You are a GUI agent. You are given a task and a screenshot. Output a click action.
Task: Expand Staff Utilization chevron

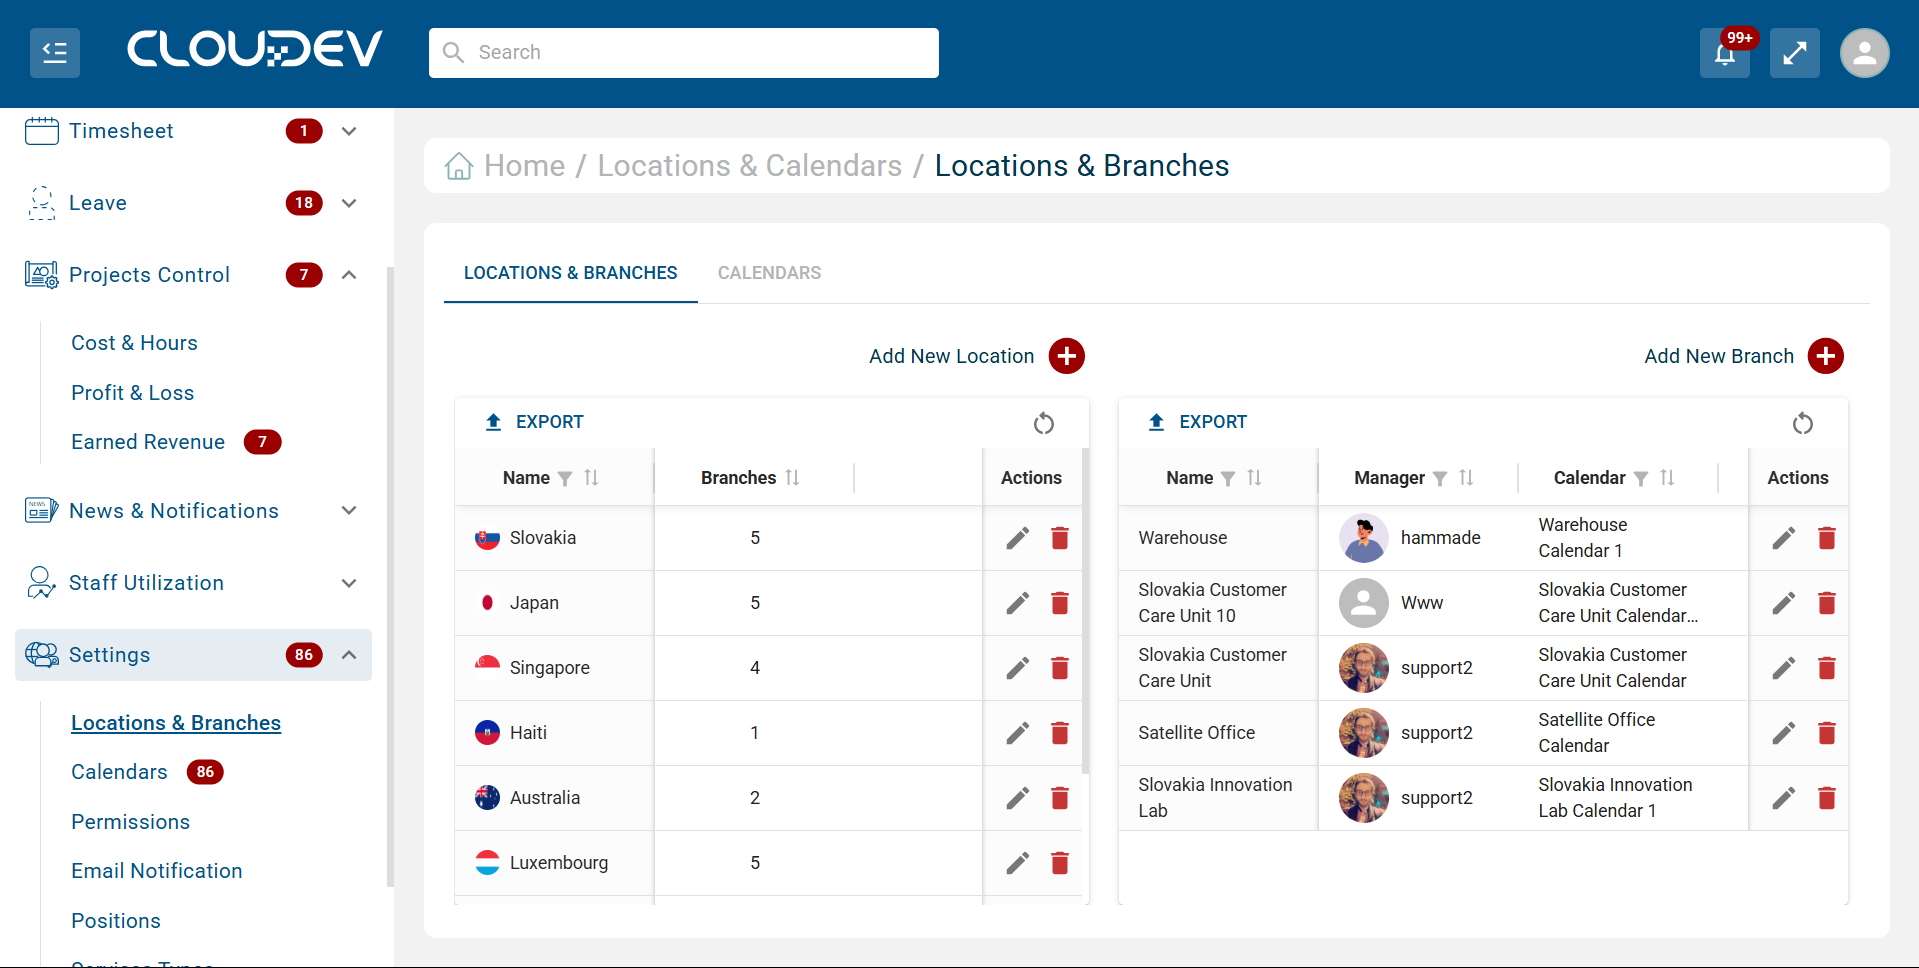tap(349, 583)
